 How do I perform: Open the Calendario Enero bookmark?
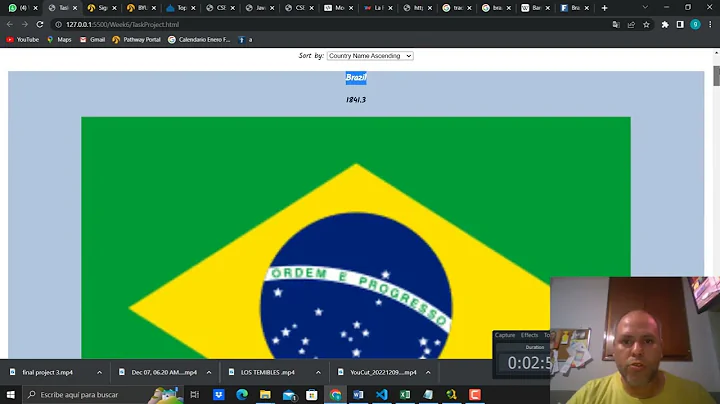click(199, 39)
